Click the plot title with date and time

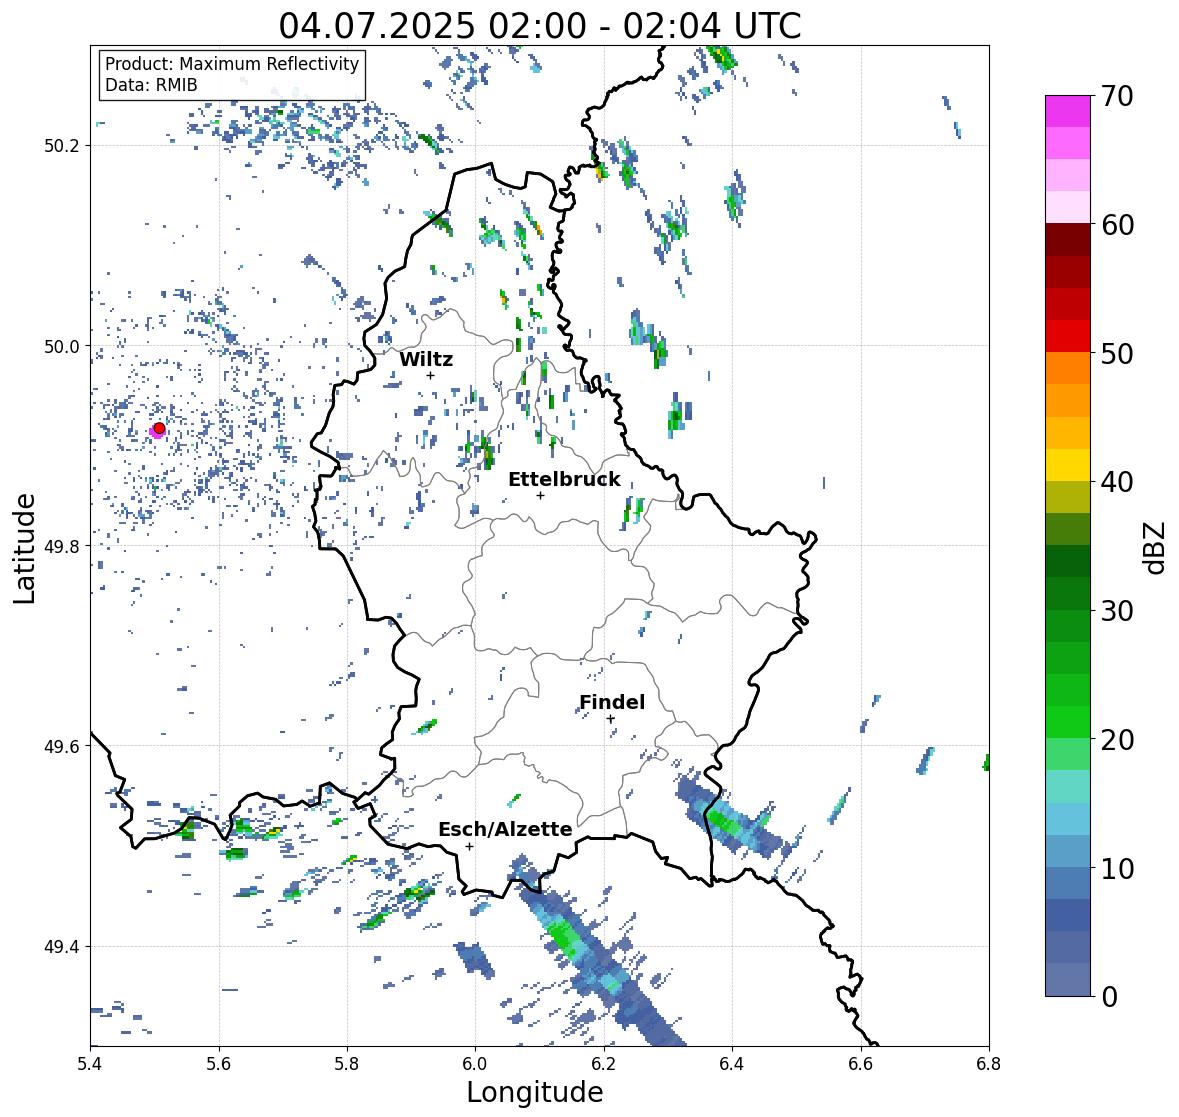540,26
